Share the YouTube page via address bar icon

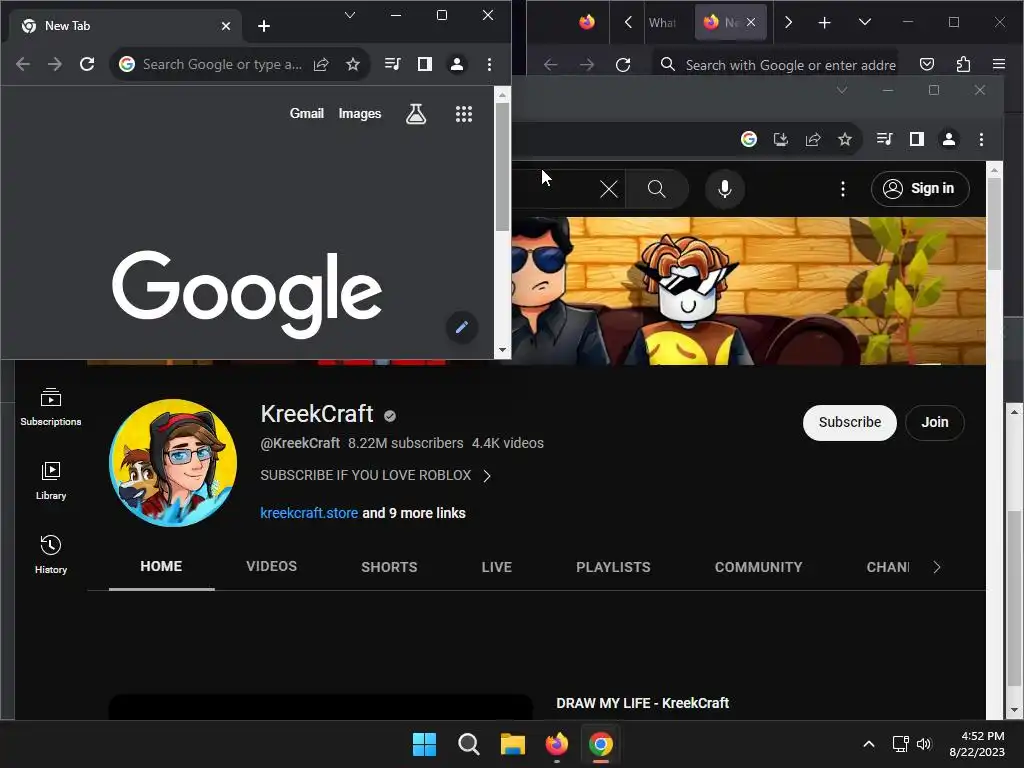coord(813,139)
